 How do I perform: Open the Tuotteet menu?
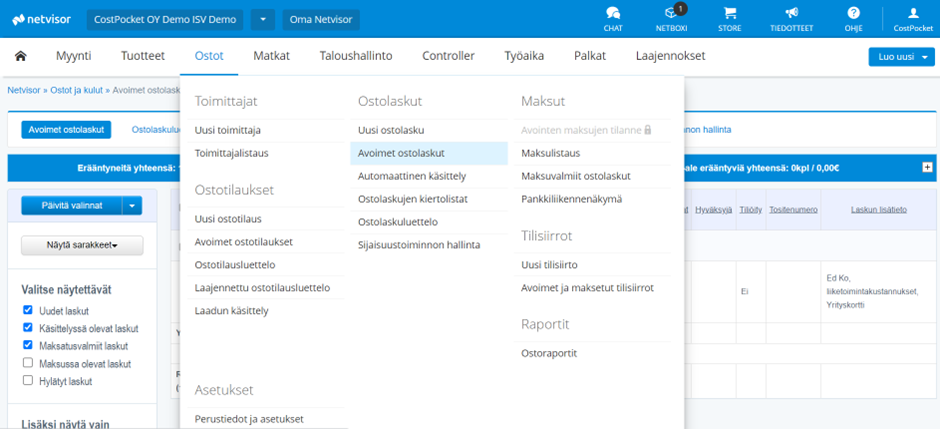tap(143, 56)
